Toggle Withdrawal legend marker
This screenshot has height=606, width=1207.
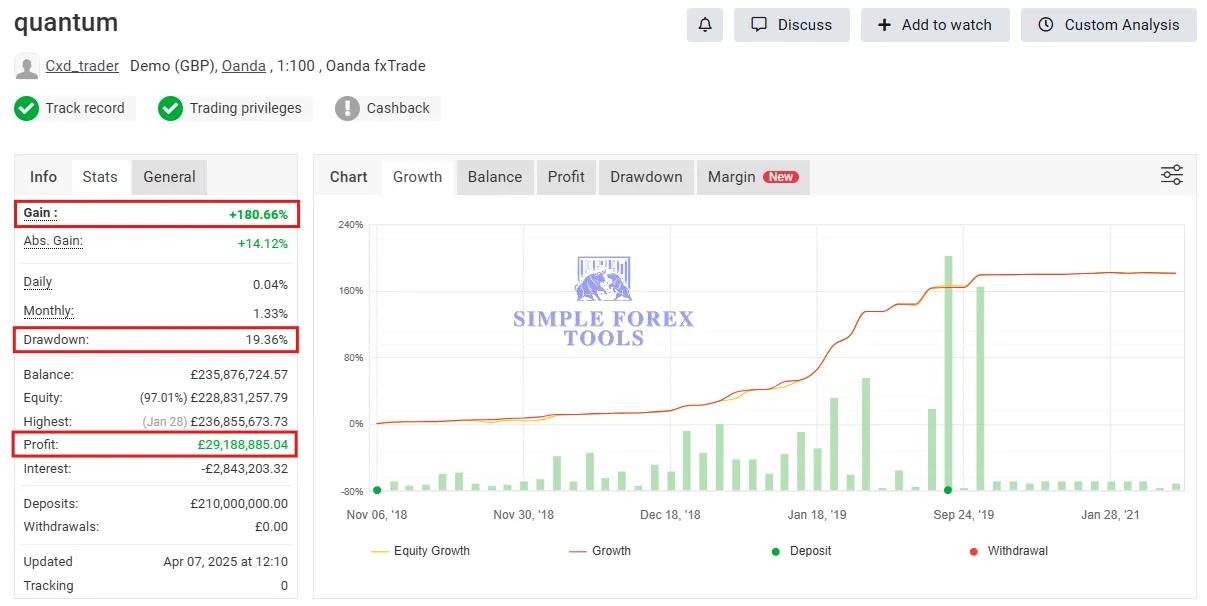coord(1009,551)
